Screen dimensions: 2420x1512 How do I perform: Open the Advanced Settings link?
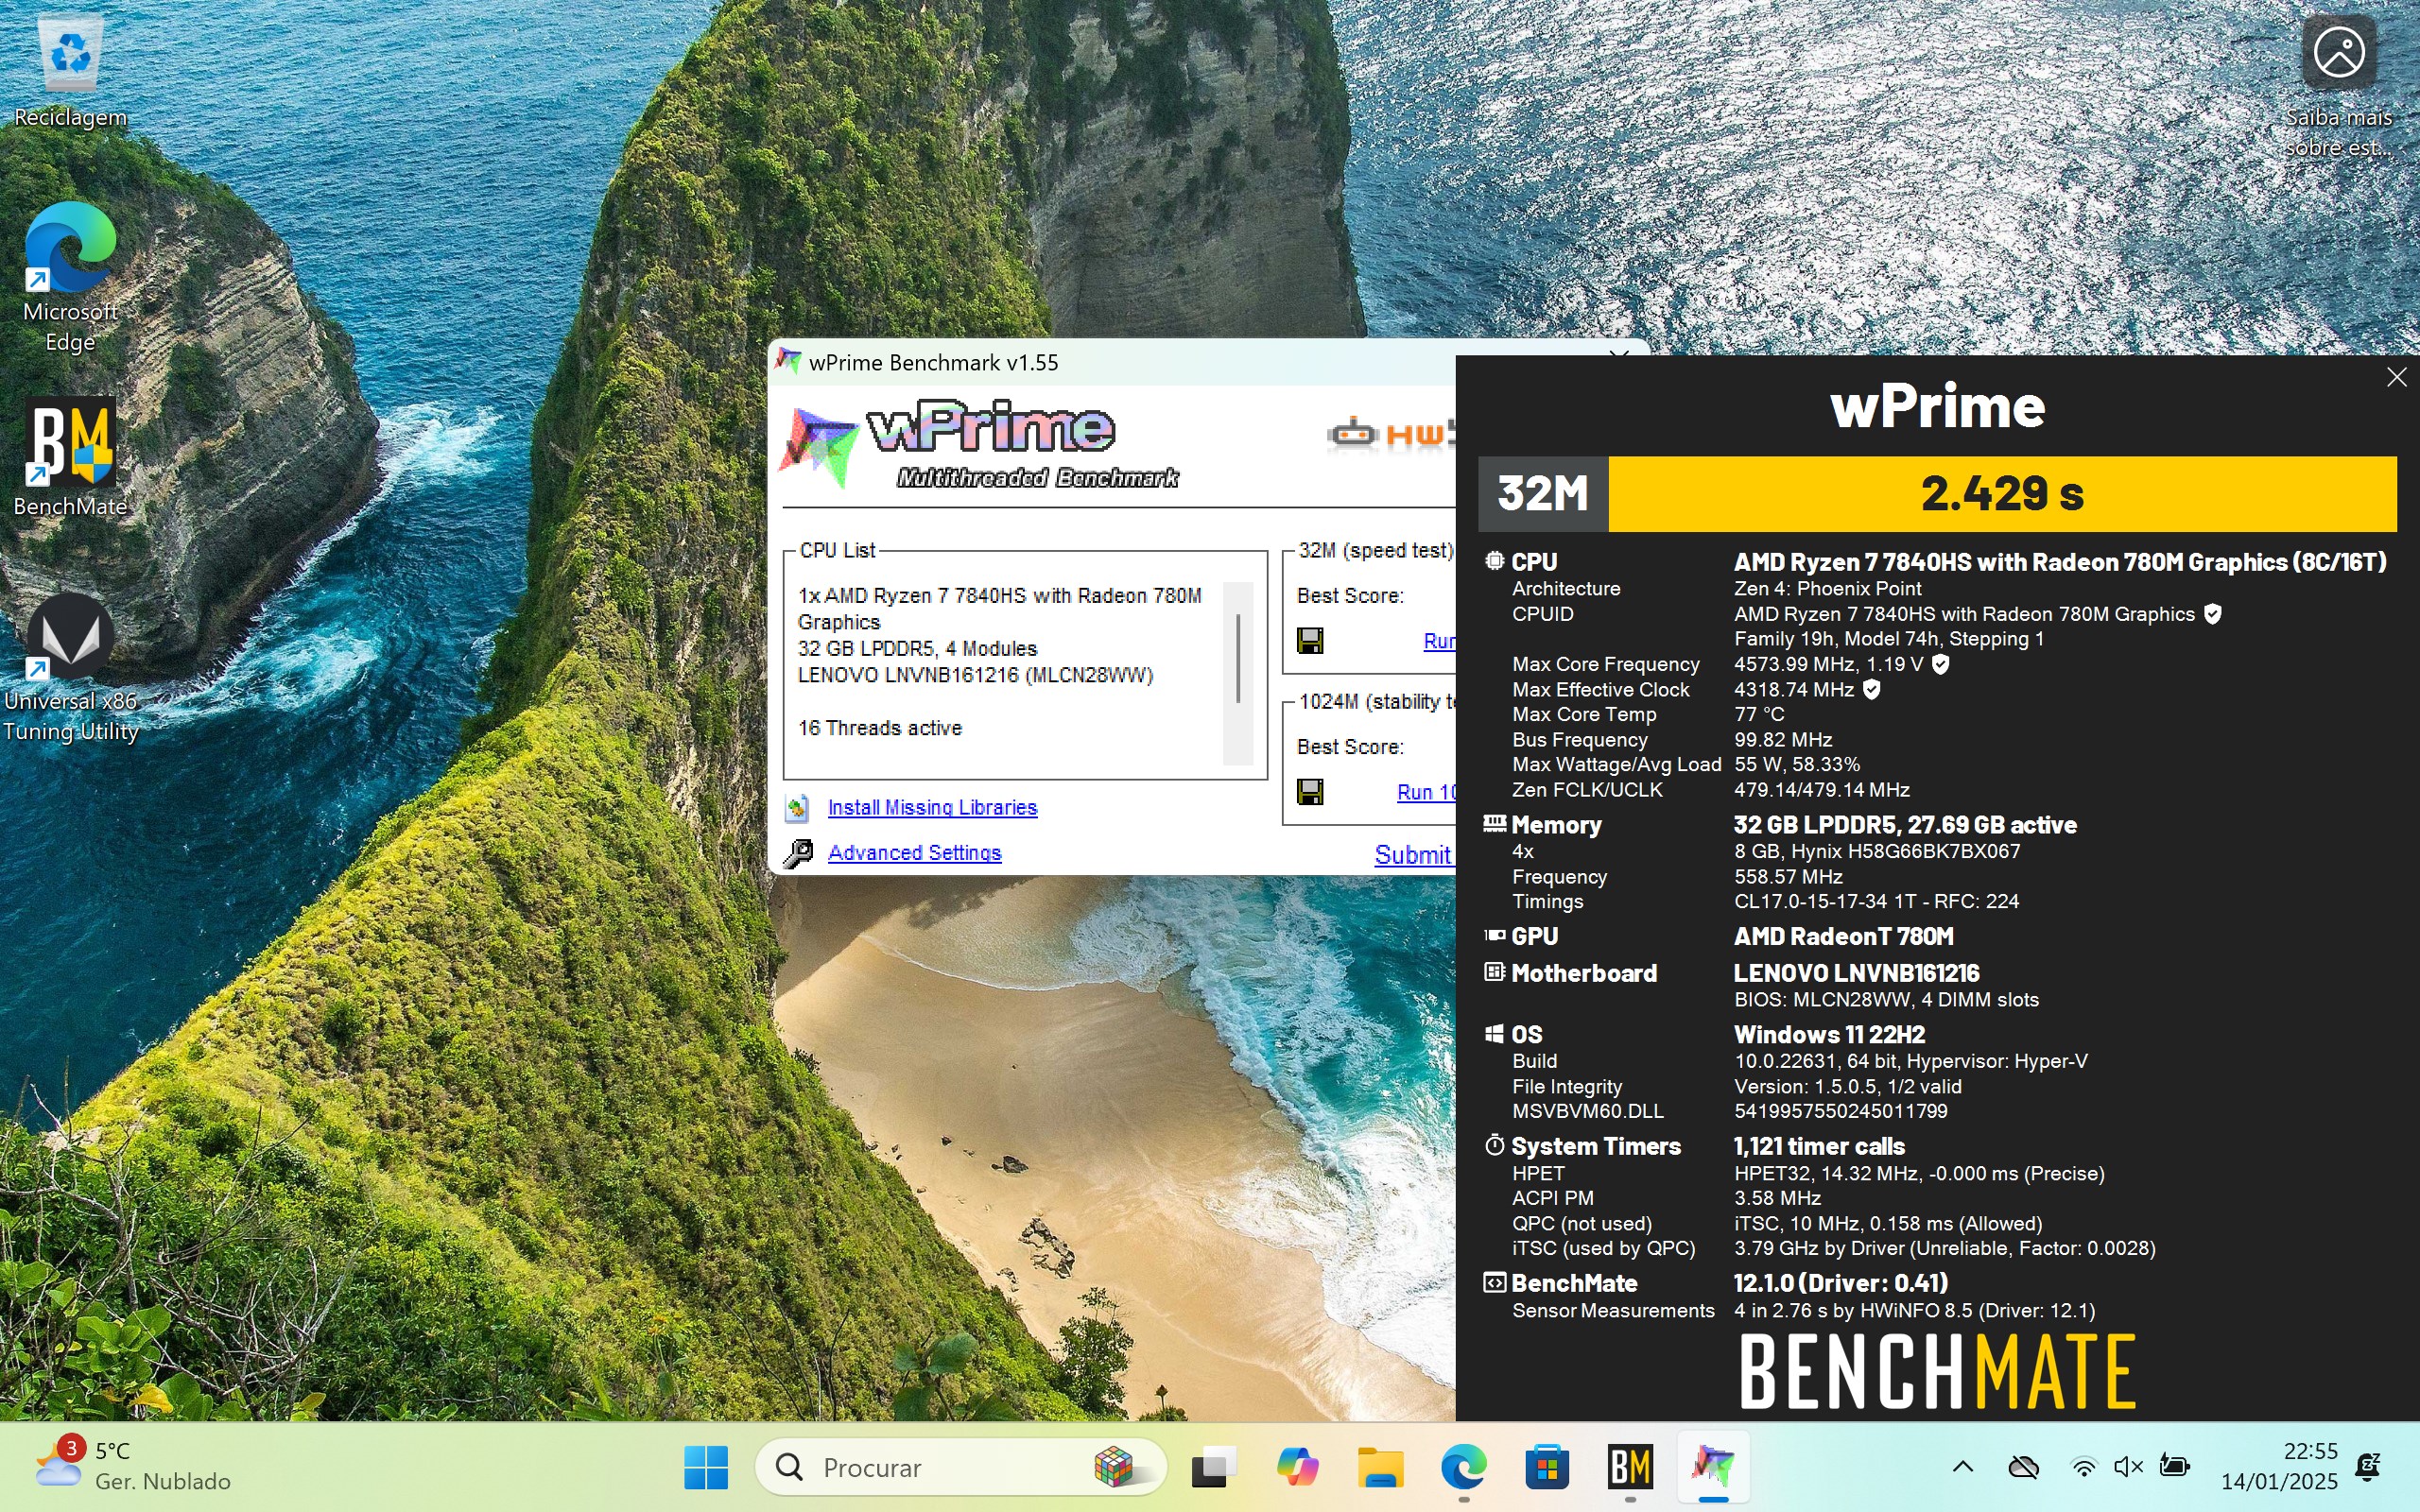point(914,852)
